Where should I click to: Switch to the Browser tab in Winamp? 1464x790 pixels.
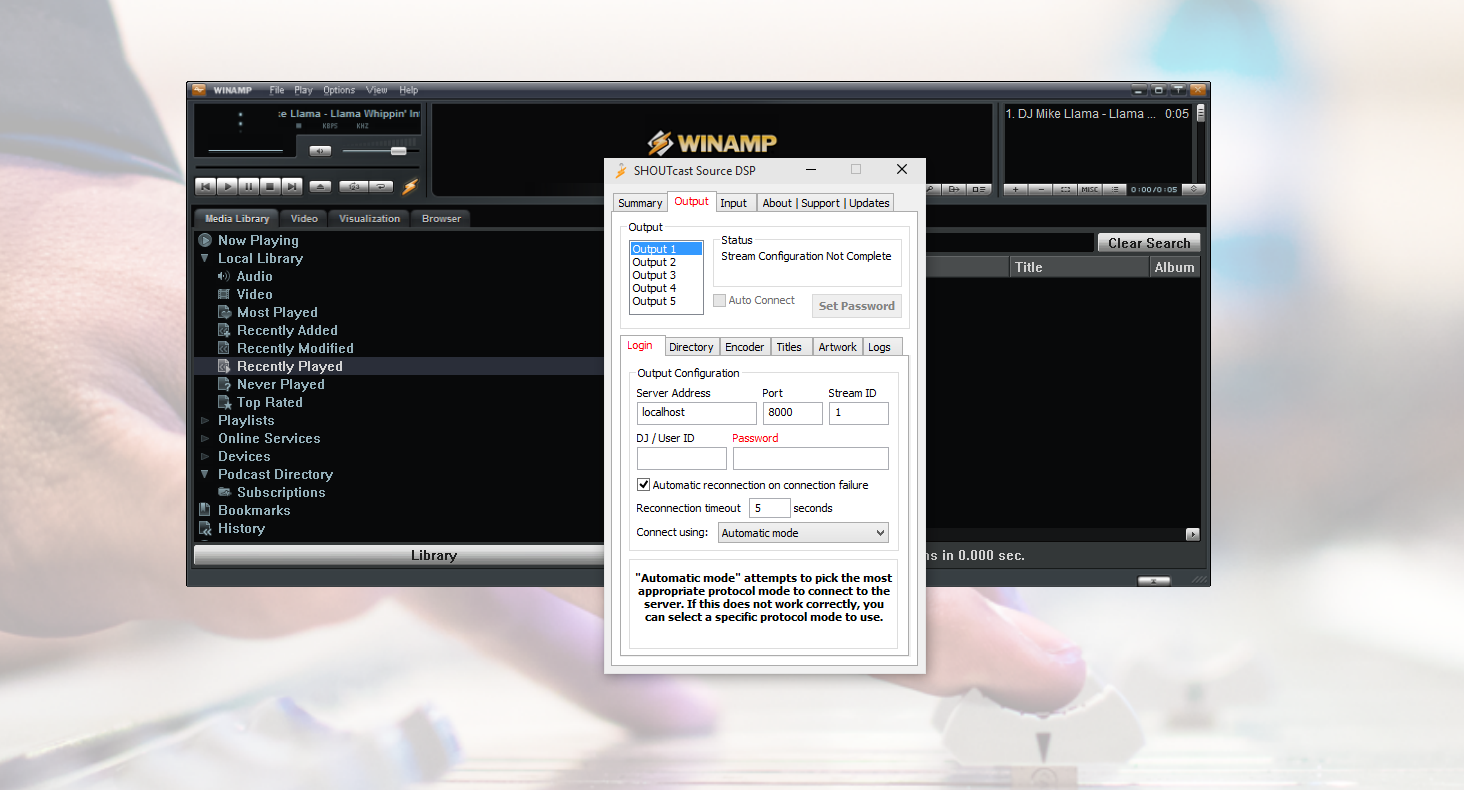click(x=441, y=218)
